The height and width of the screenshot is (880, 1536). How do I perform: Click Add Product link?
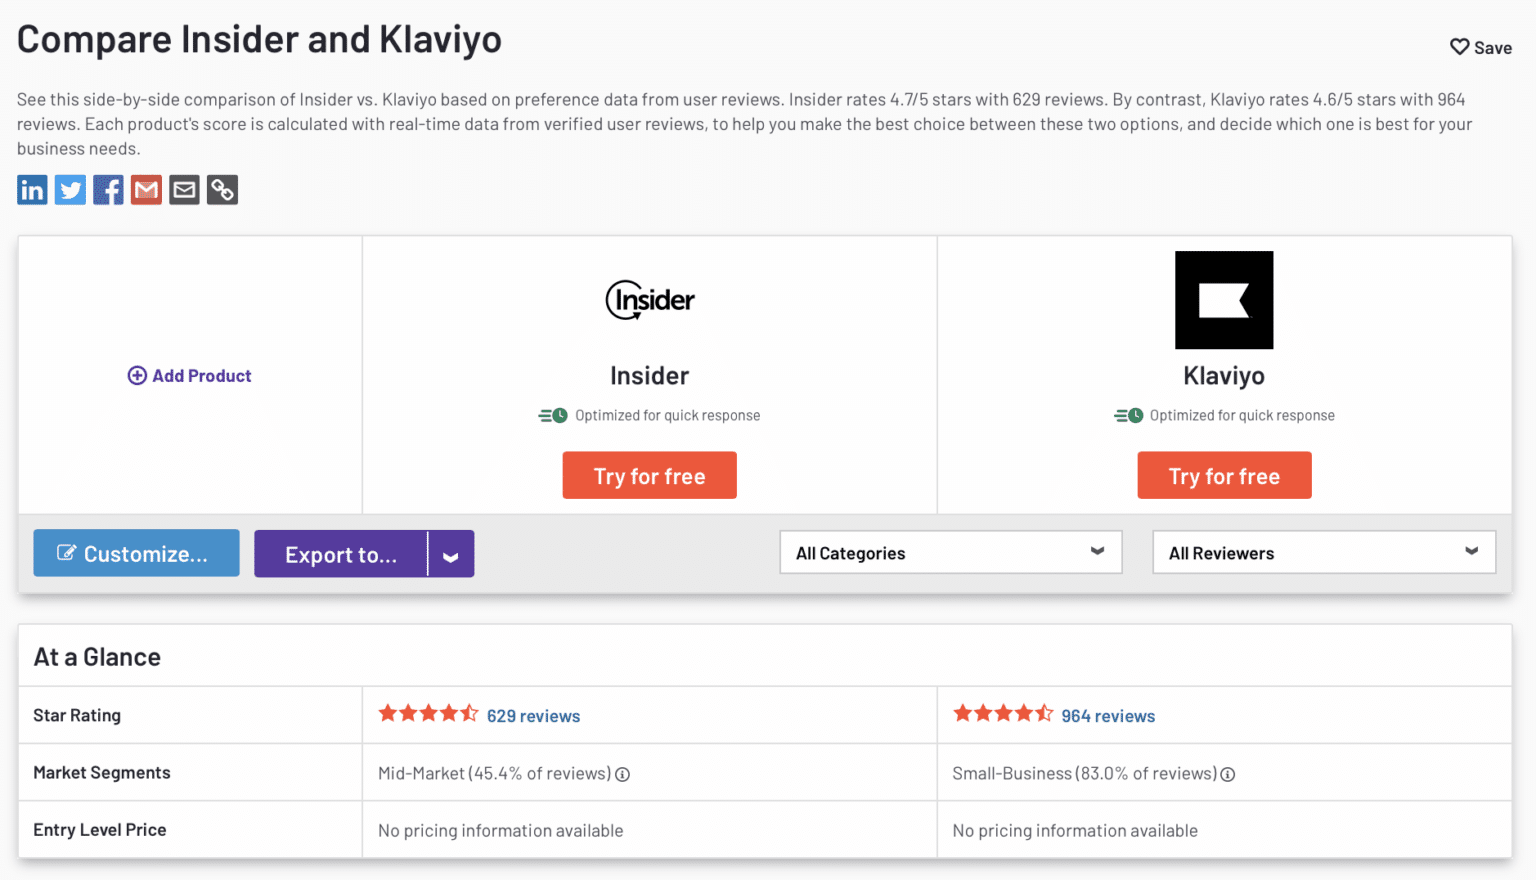190,376
